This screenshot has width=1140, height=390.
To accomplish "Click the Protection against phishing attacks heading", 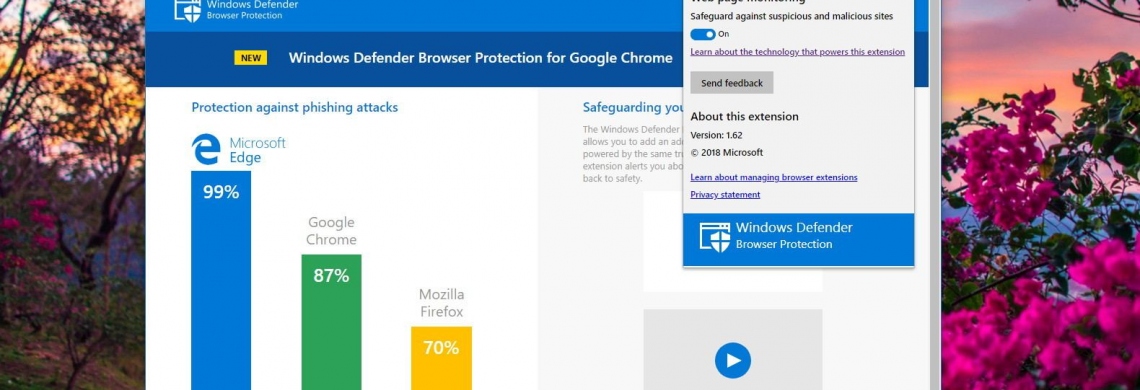I will (x=294, y=108).
